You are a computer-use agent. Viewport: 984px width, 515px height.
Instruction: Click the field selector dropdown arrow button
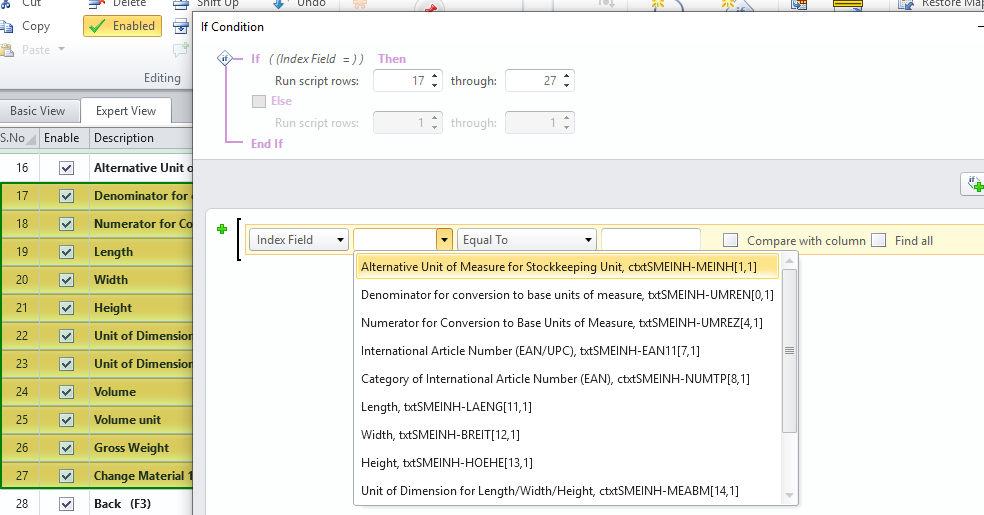click(x=444, y=240)
